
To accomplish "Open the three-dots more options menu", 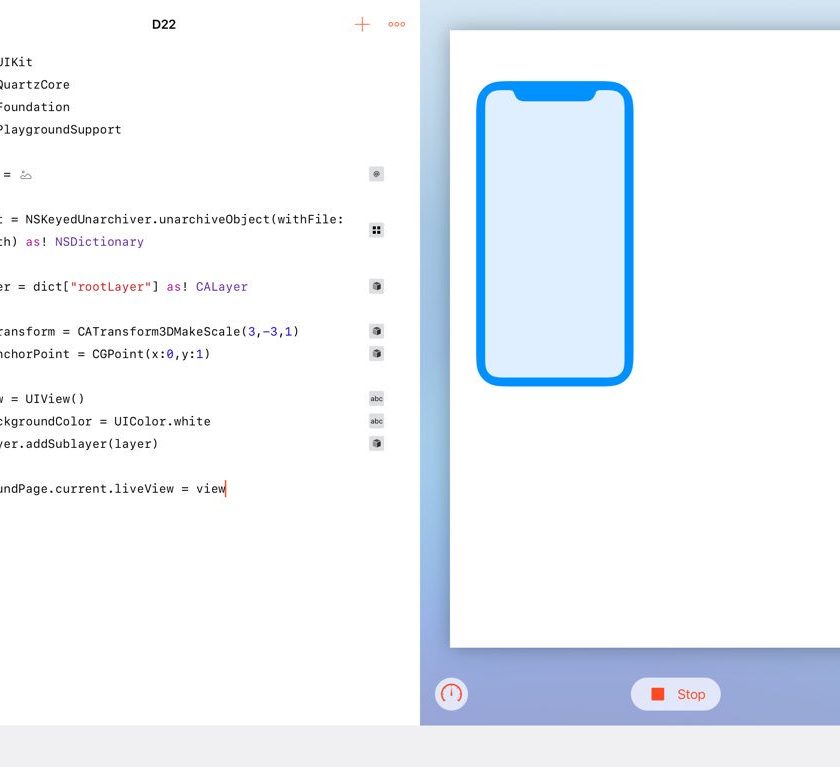I will [x=397, y=24].
